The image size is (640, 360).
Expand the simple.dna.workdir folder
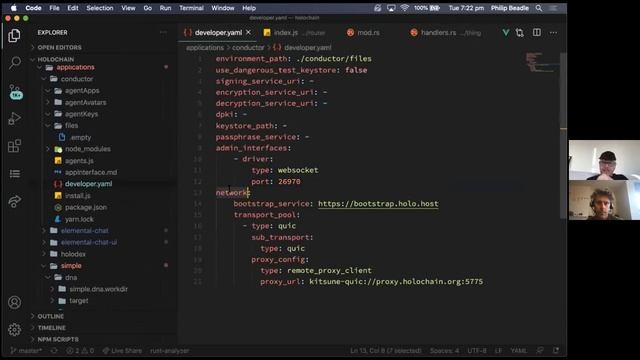pos(98,289)
